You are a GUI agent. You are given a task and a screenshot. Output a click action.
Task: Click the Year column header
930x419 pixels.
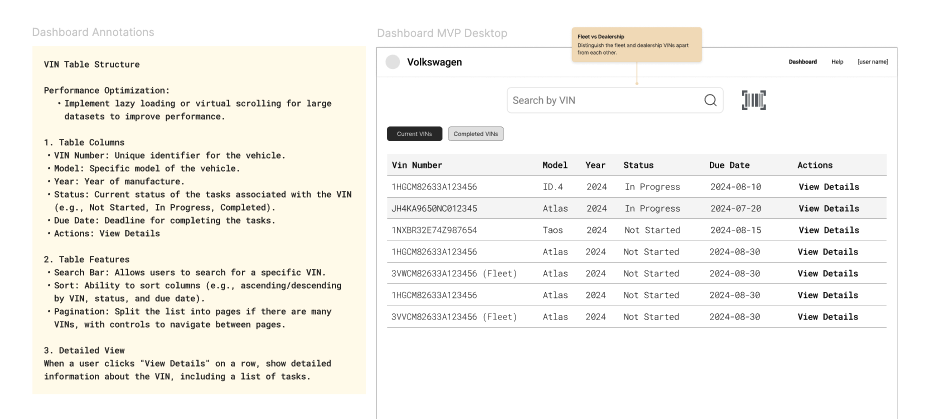coord(595,165)
